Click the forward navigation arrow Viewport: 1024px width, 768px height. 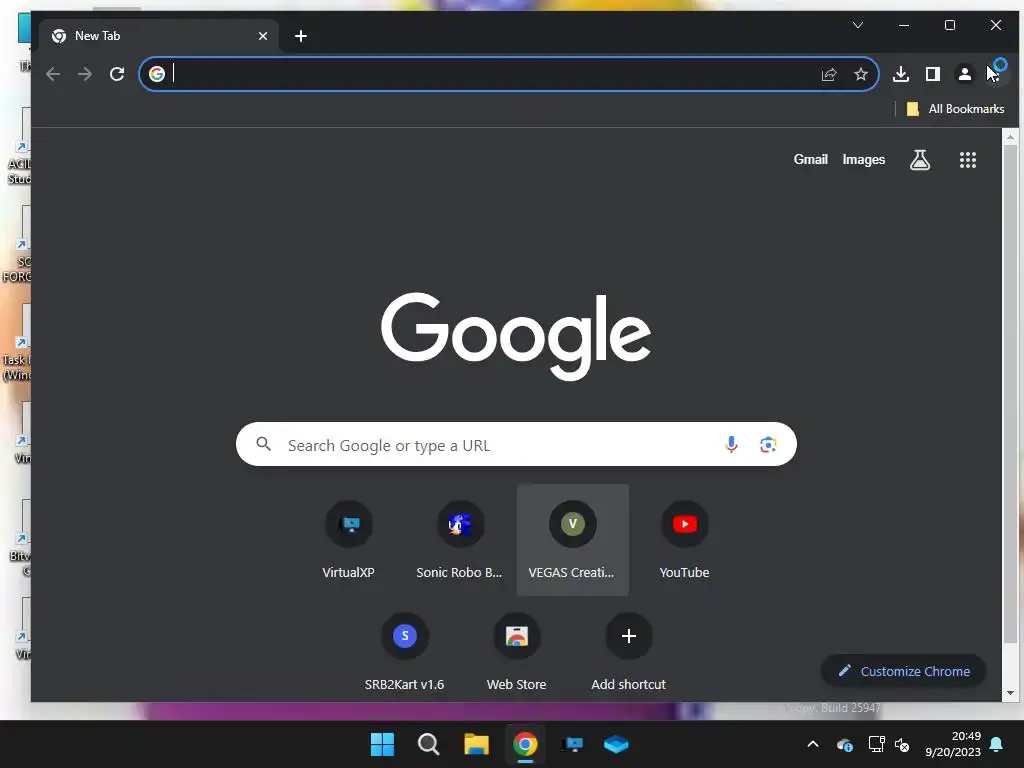pos(85,74)
